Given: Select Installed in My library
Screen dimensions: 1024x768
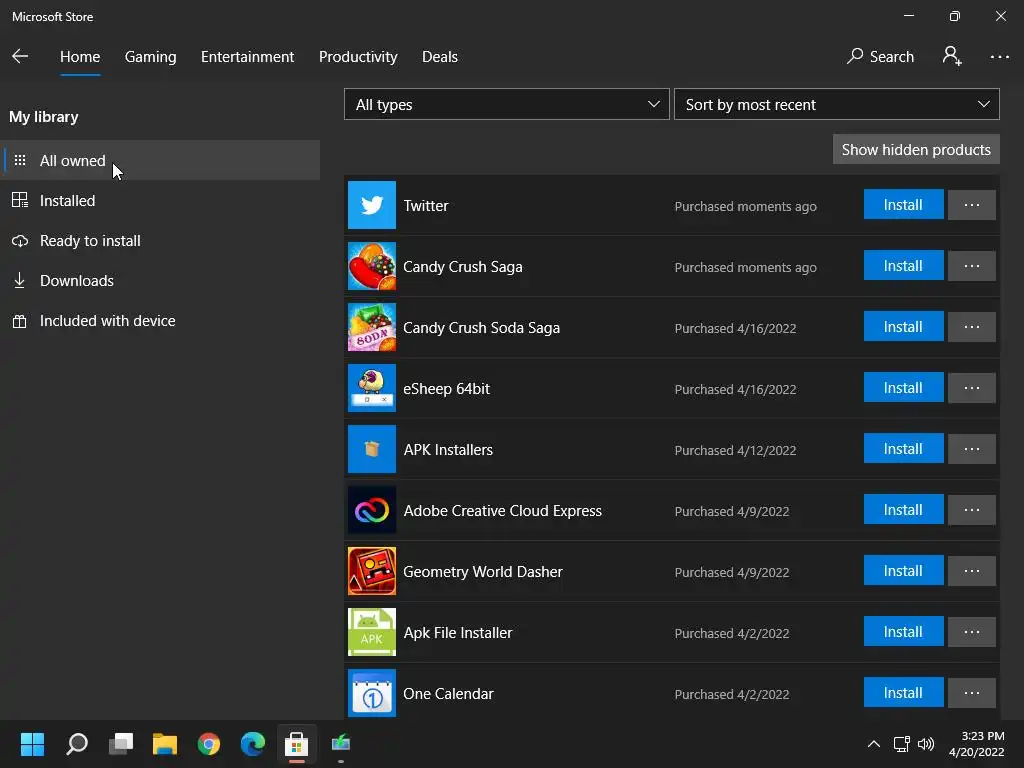Looking at the screenshot, I should click(160, 200).
